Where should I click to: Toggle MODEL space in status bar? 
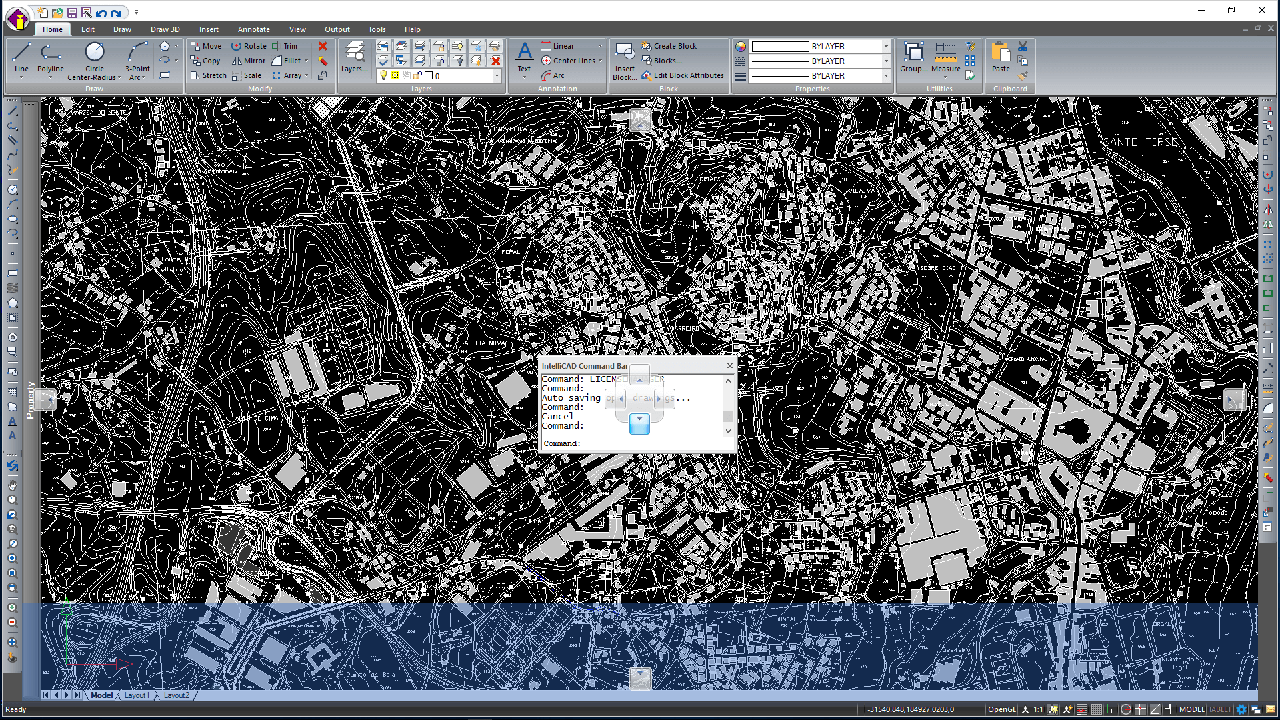coord(1192,710)
